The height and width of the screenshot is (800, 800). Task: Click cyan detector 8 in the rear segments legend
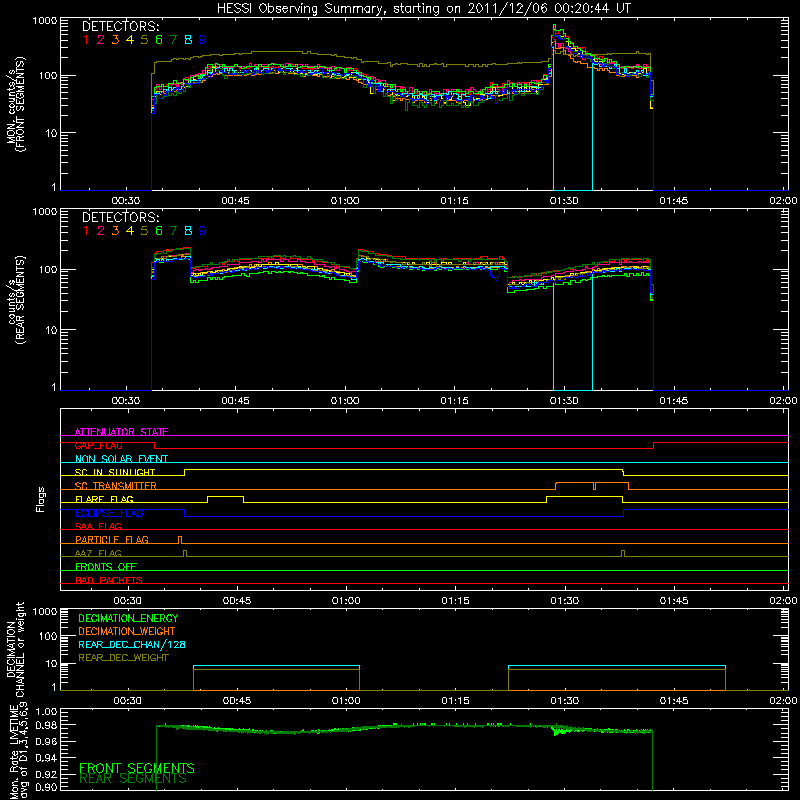pyautogui.click(x=188, y=231)
